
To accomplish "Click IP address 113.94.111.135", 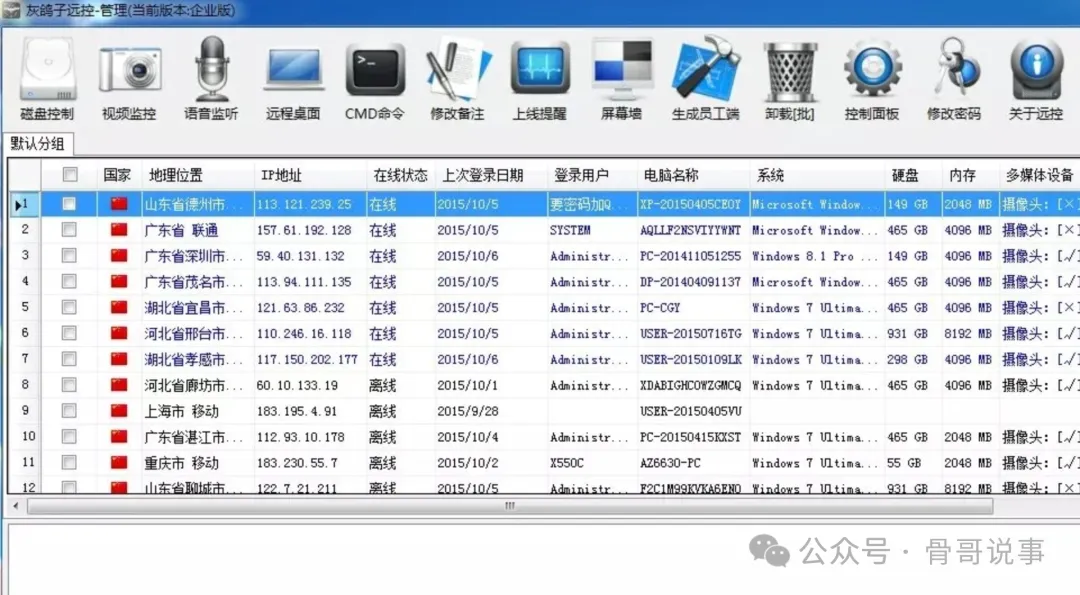I will pyautogui.click(x=304, y=282).
